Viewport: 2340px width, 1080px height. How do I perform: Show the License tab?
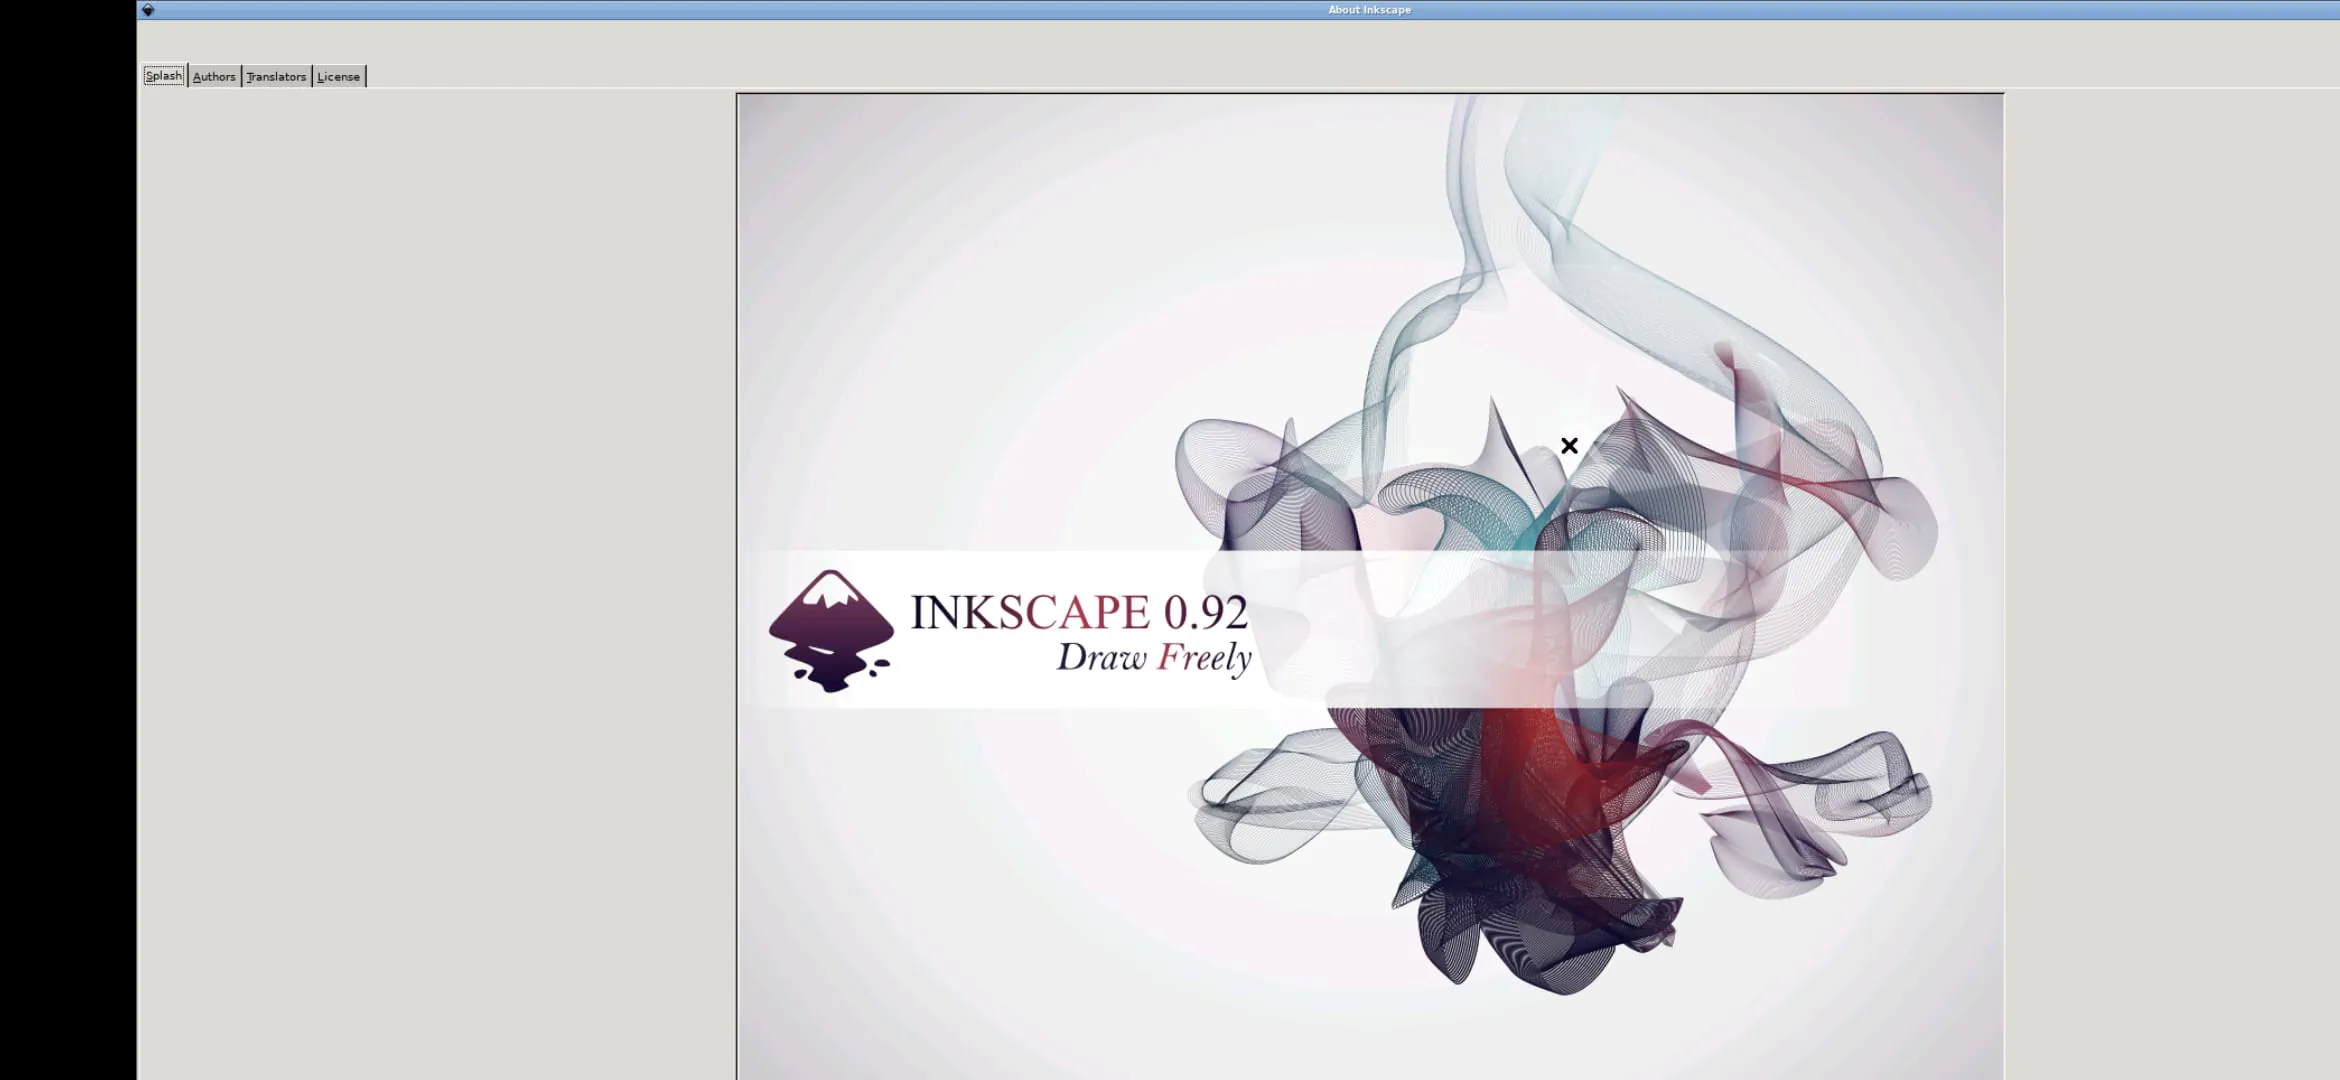(338, 77)
